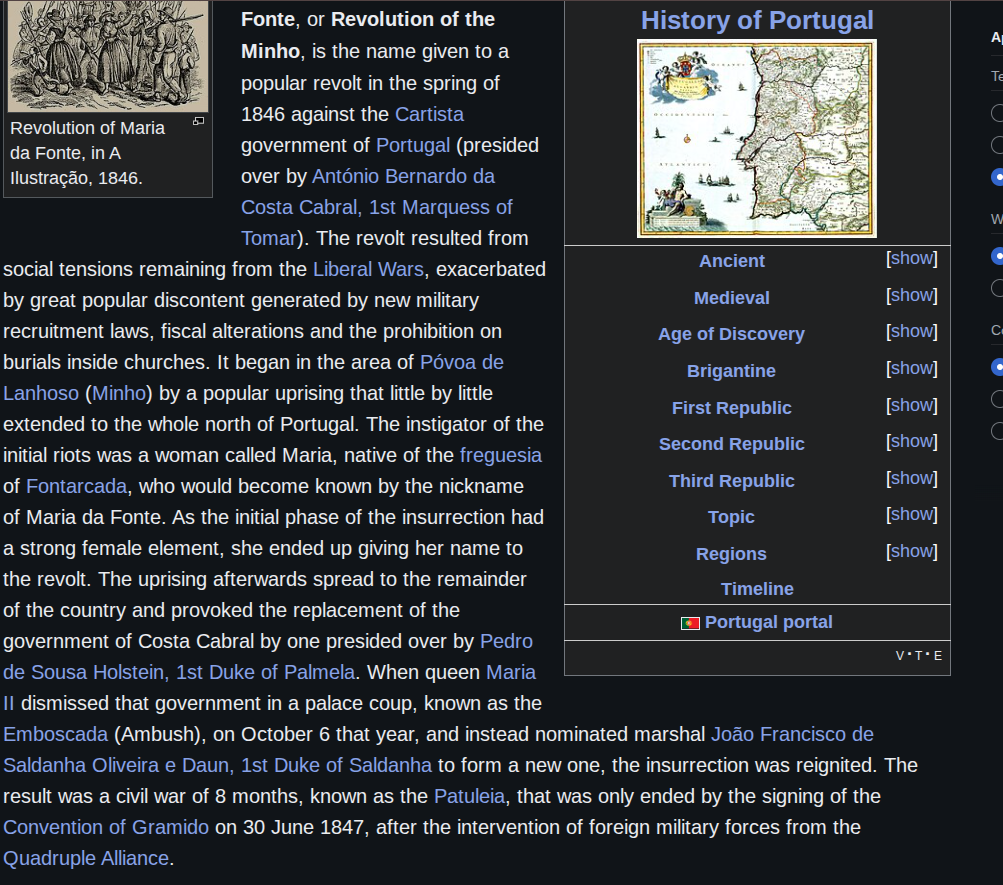Follow the Liberal Wars link
This screenshot has height=885, width=1003.
[x=368, y=269]
